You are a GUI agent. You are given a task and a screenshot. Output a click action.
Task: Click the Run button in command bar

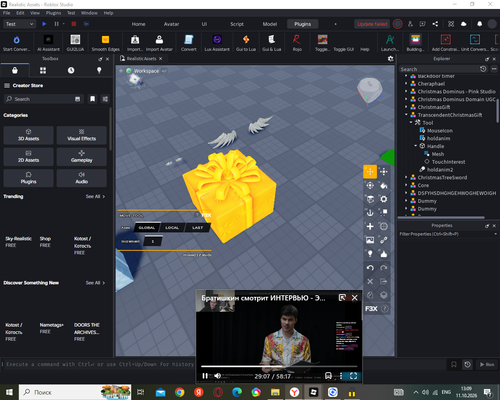(x=487, y=365)
